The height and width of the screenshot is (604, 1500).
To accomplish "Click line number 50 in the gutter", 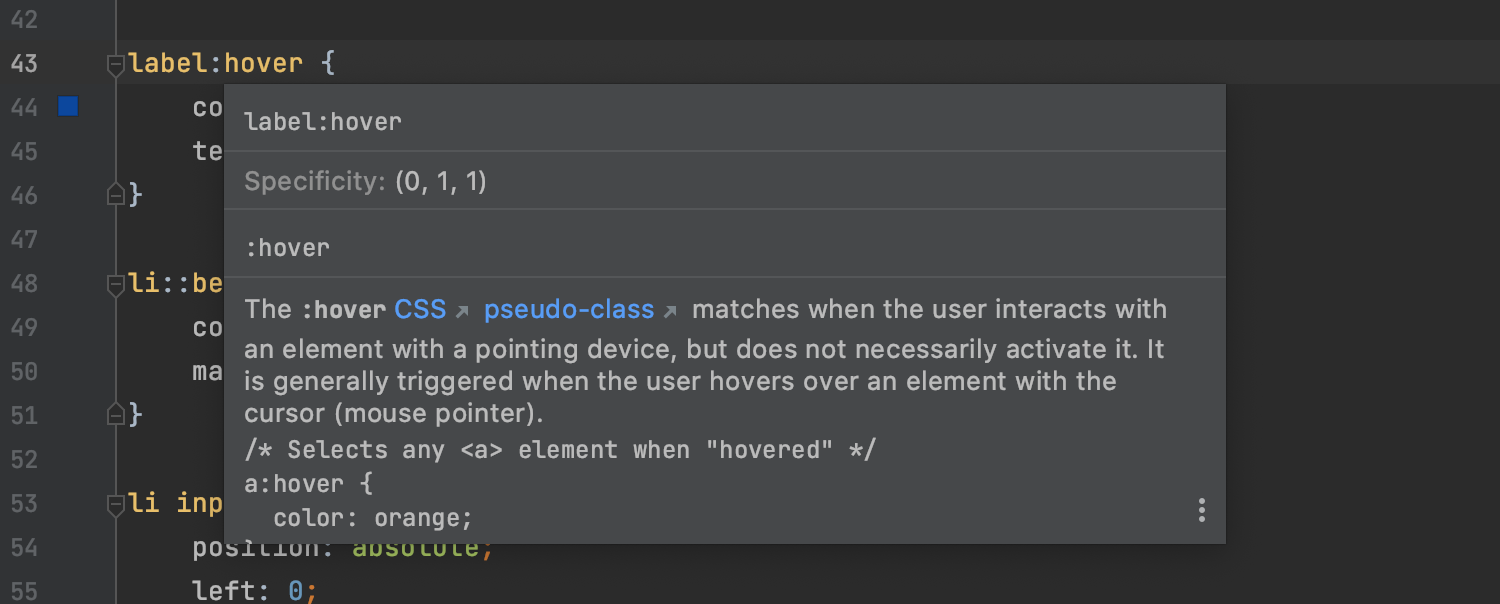I will [x=24, y=372].
